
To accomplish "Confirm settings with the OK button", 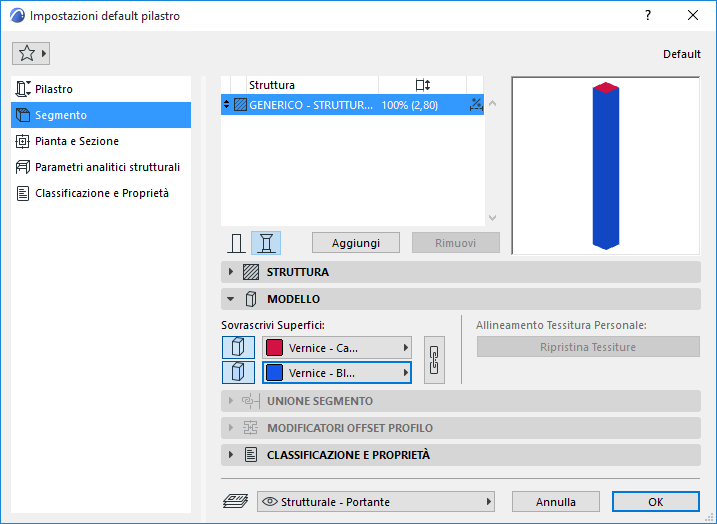I will pos(656,502).
